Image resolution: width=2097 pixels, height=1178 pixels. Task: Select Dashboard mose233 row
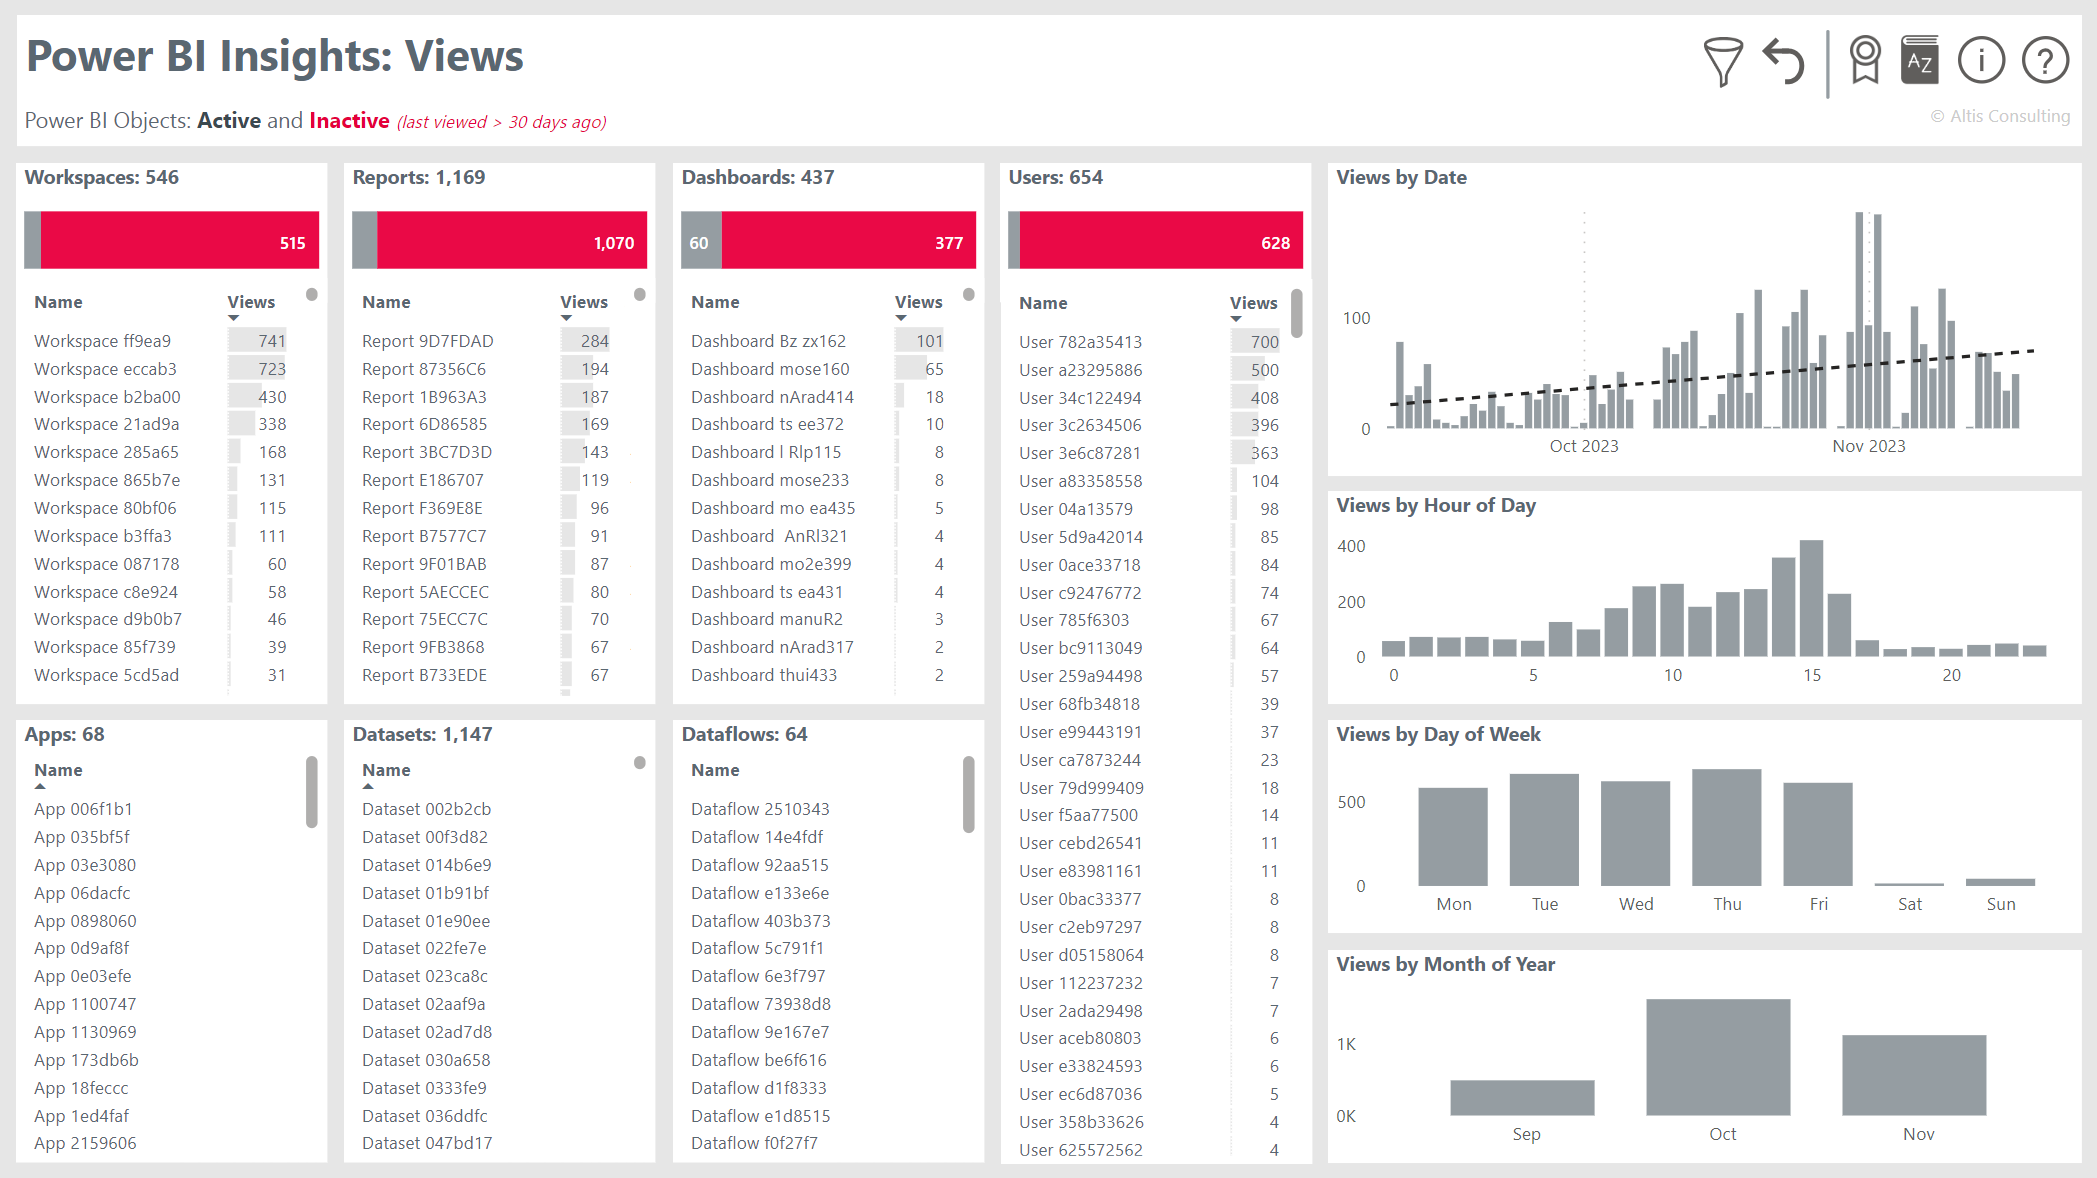point(817,480)
